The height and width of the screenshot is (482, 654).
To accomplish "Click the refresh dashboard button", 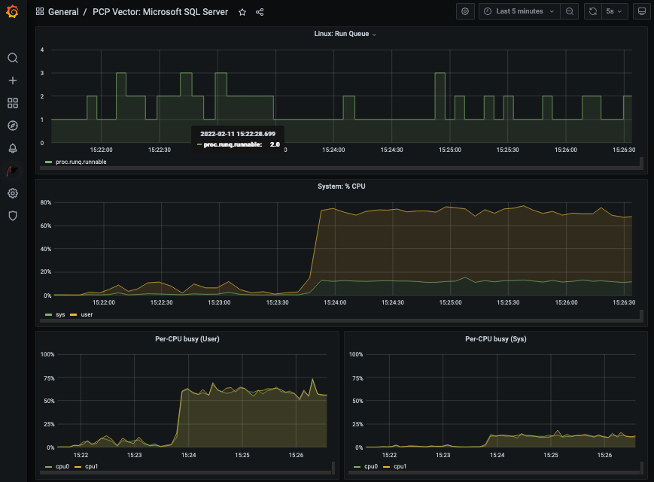I will [x=593, y=12].
